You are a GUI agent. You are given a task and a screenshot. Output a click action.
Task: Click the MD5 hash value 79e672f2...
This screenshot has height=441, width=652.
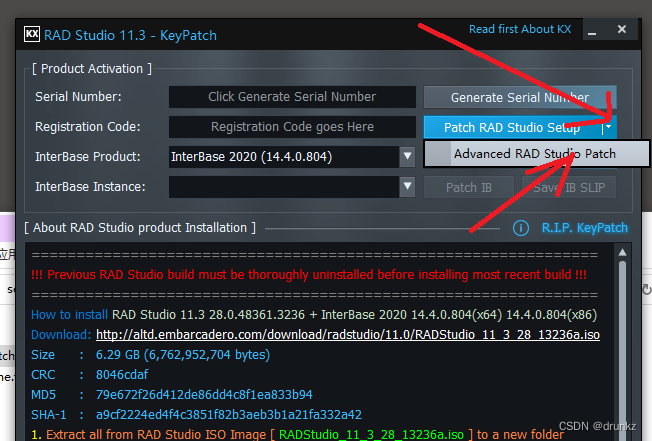click(204, 394)
